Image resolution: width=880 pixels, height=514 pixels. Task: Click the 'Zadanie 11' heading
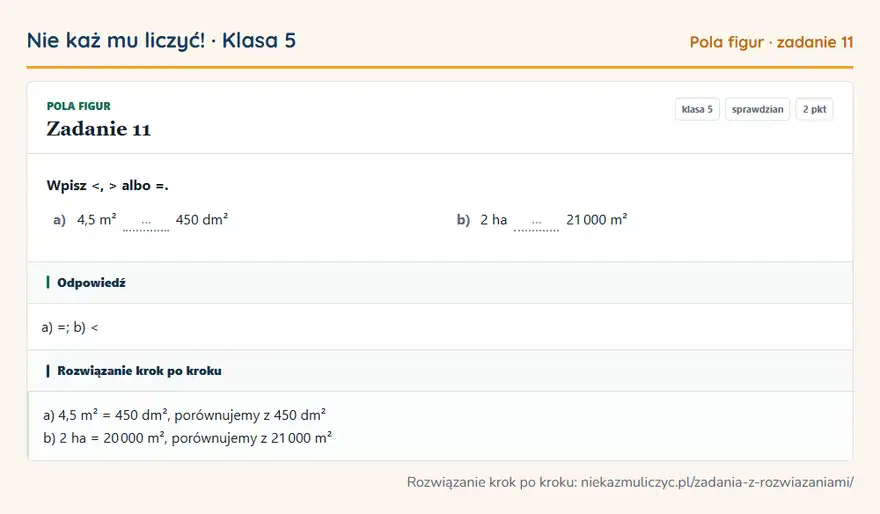click(x=99, y=129)
